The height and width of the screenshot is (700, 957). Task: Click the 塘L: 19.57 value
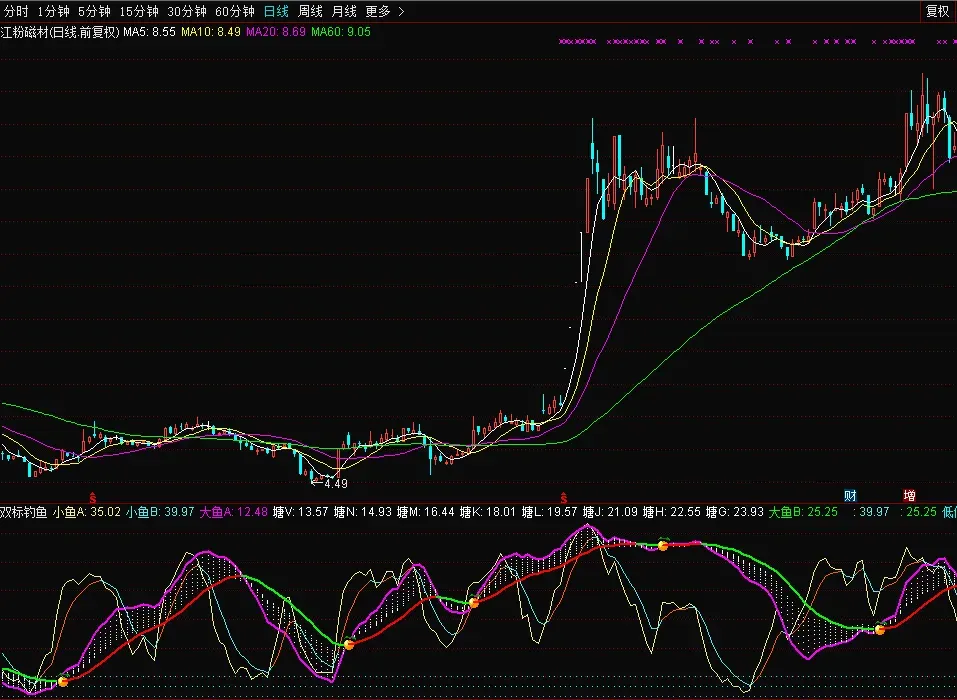549,512
